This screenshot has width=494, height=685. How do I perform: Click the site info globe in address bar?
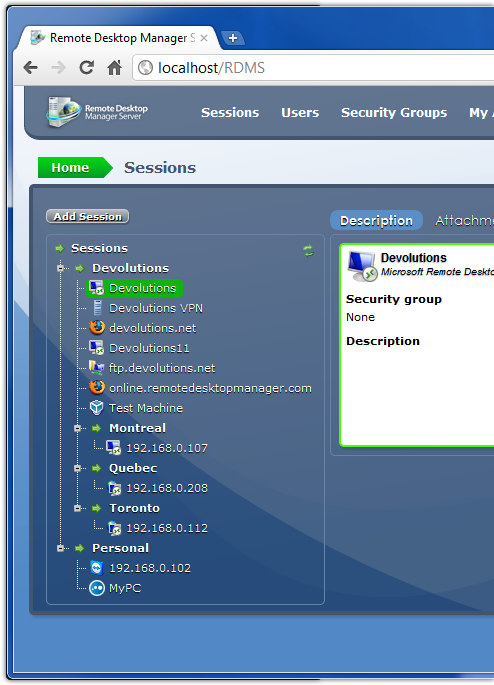pos(145,68)
